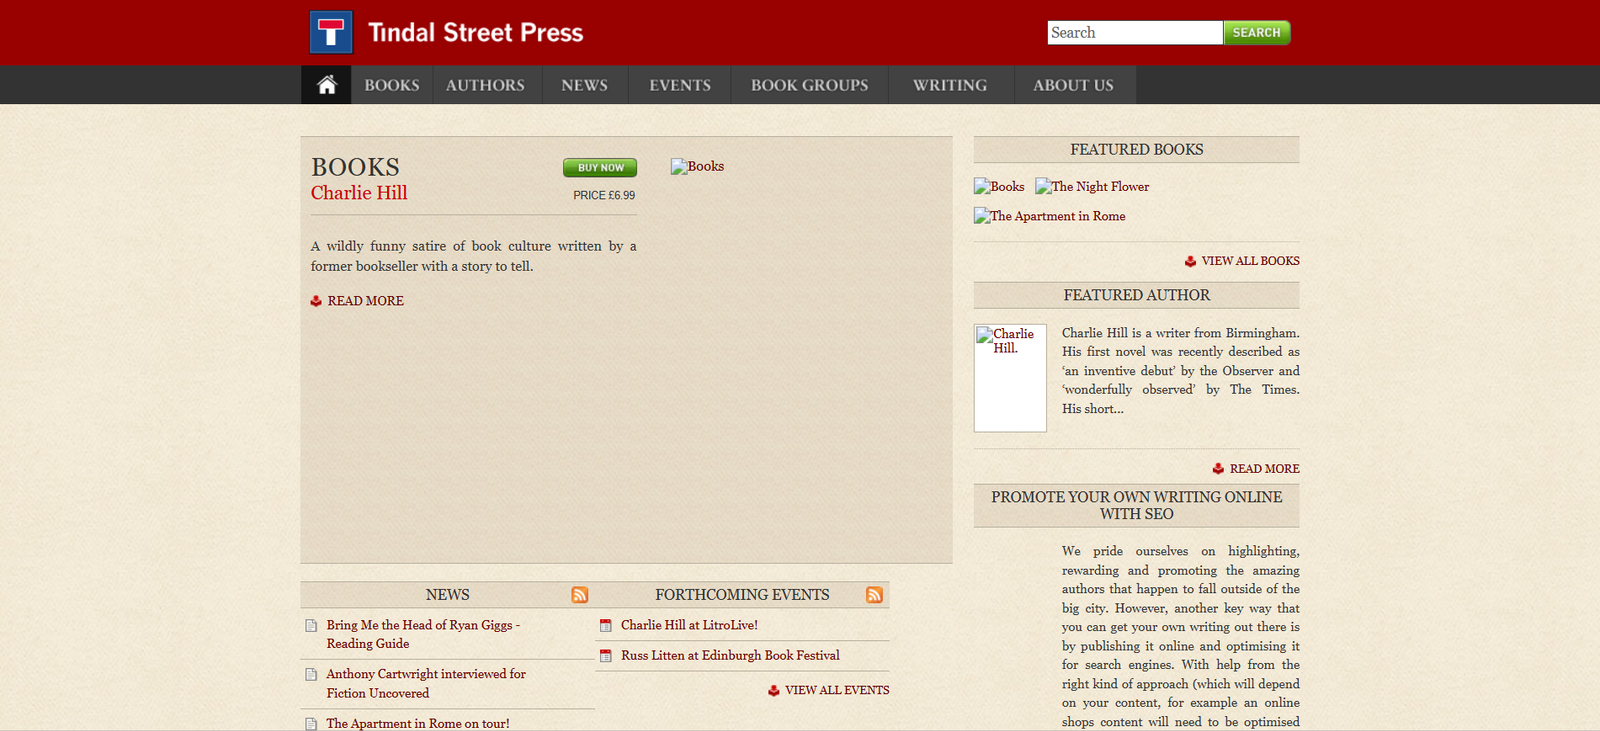
Task: Click the Featured Books heading
Action: (x=1137, y=150)
